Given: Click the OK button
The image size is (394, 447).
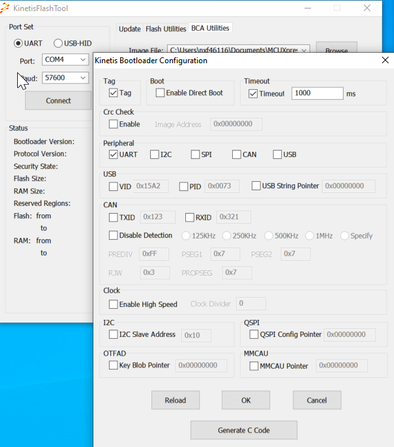Looking at the screenshot, I should (246, 400).
